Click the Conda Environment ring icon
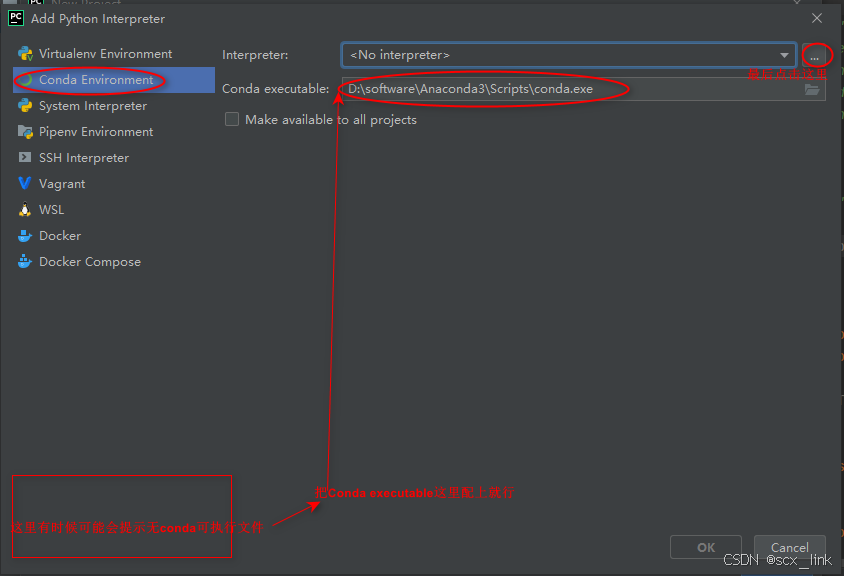This screenshot has width=844, height=576. 25,80
